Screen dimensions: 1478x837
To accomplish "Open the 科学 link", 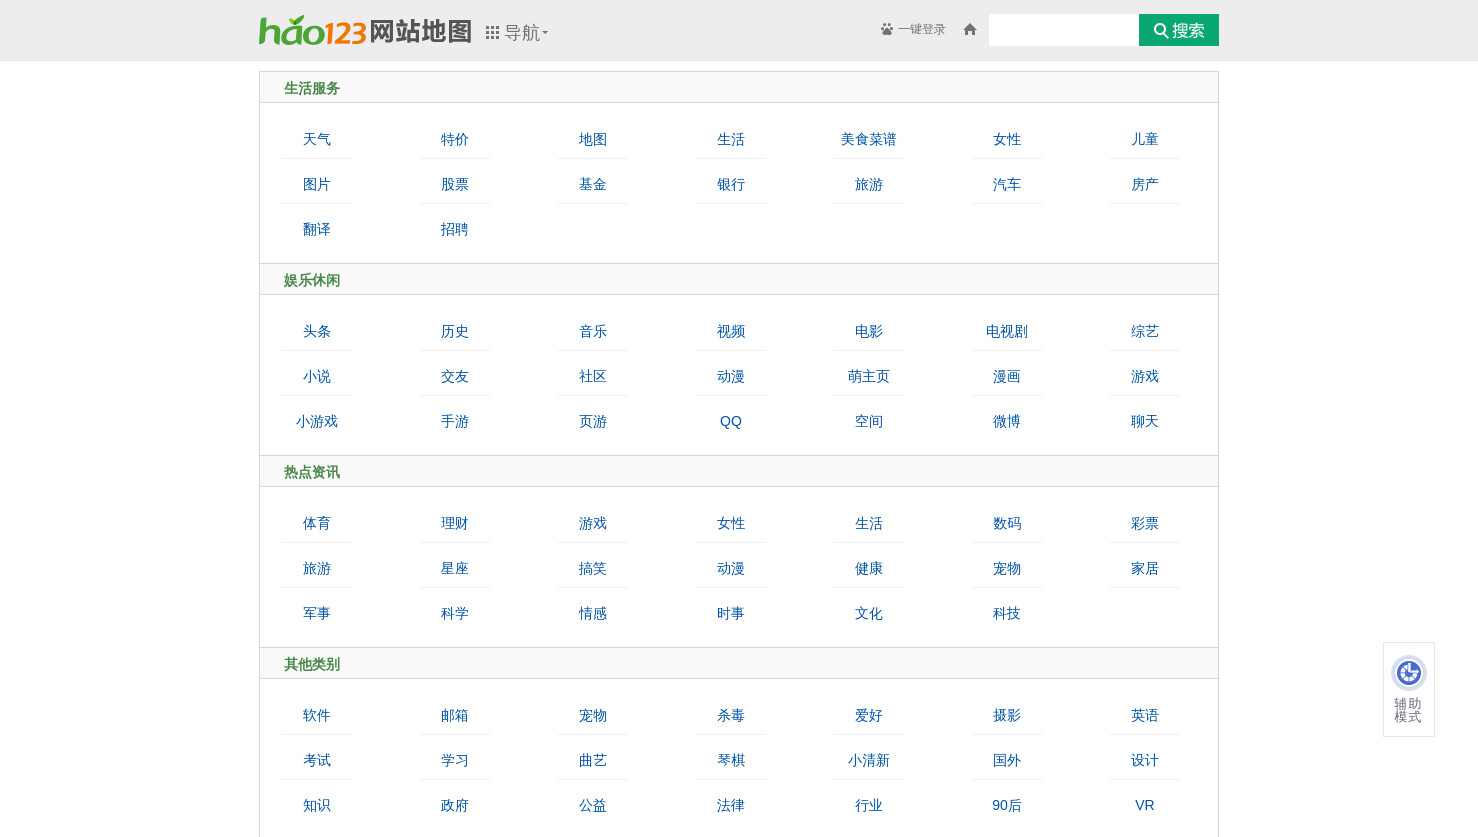I will (x=455, y=613).
